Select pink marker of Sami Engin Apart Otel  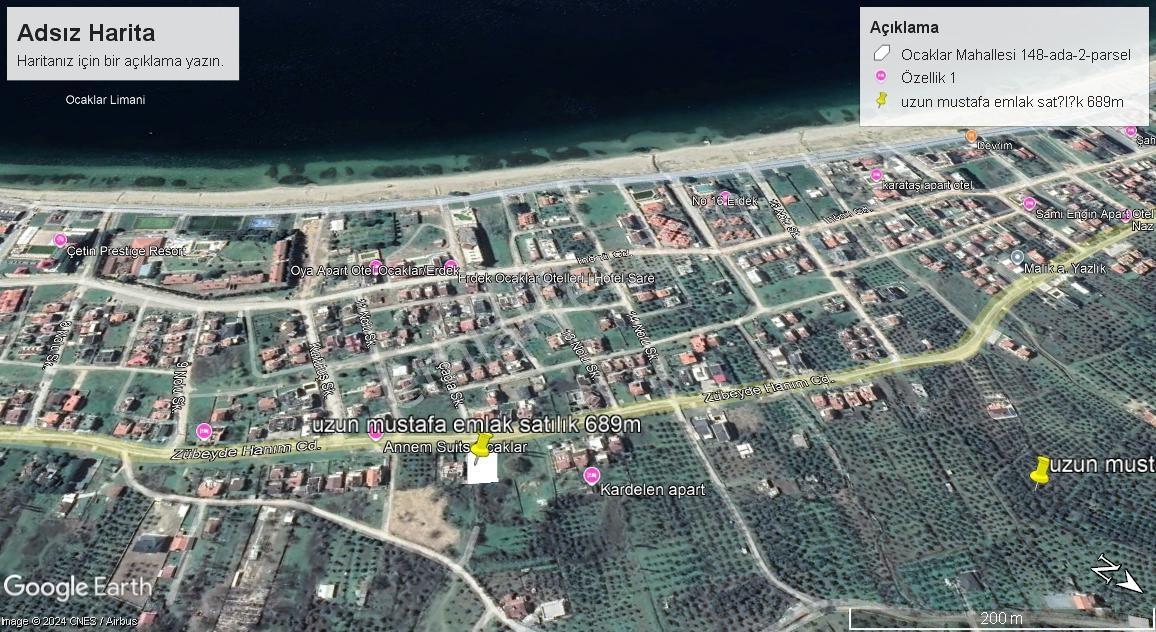tap(1029, 204)
